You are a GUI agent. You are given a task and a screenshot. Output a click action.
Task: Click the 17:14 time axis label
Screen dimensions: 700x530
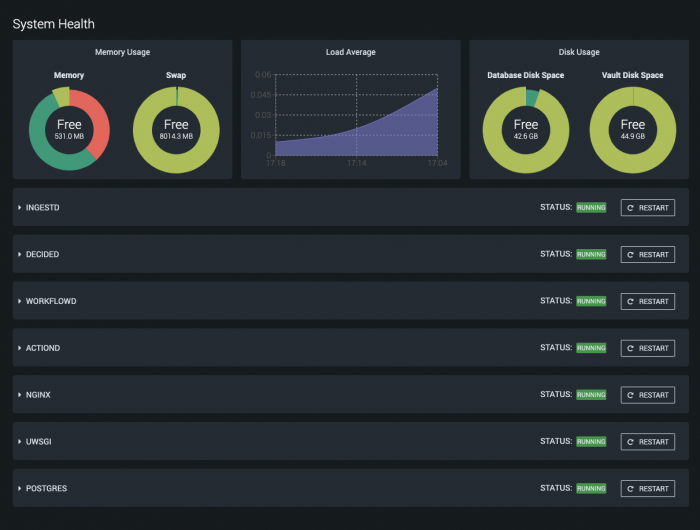pyautogui.click(x=357, y=163)
